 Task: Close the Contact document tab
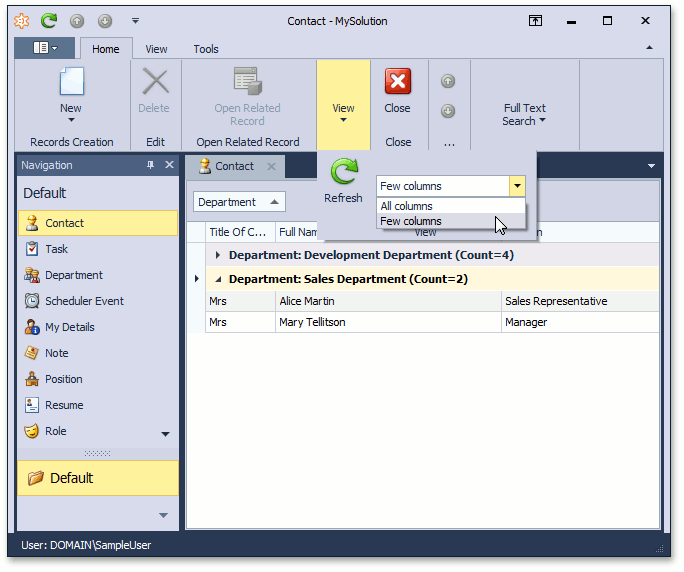(x=271, y=166)
